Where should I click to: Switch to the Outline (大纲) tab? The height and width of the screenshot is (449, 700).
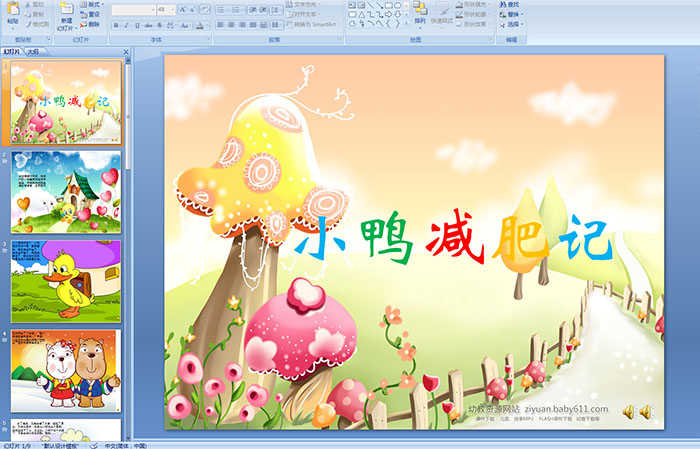click(34, 50)
